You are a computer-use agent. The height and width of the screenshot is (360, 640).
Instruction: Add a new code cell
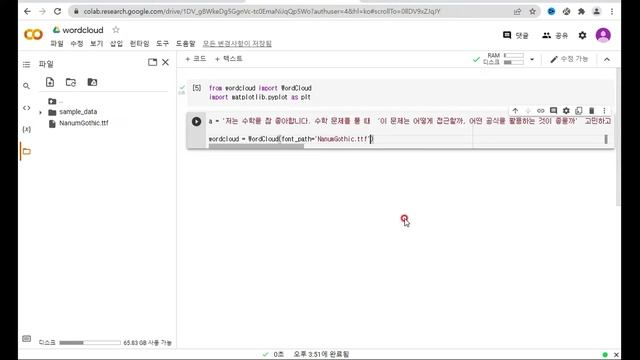(x=196, y=59)
